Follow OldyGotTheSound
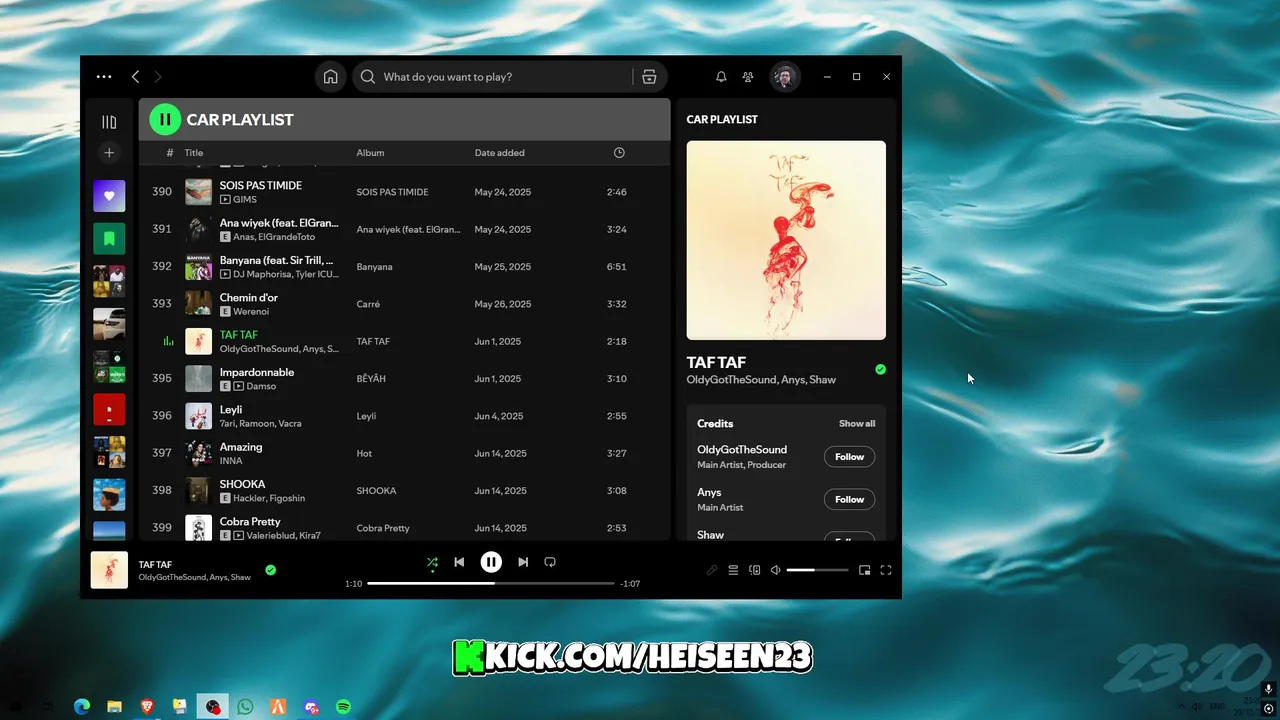 coord(849,457)
